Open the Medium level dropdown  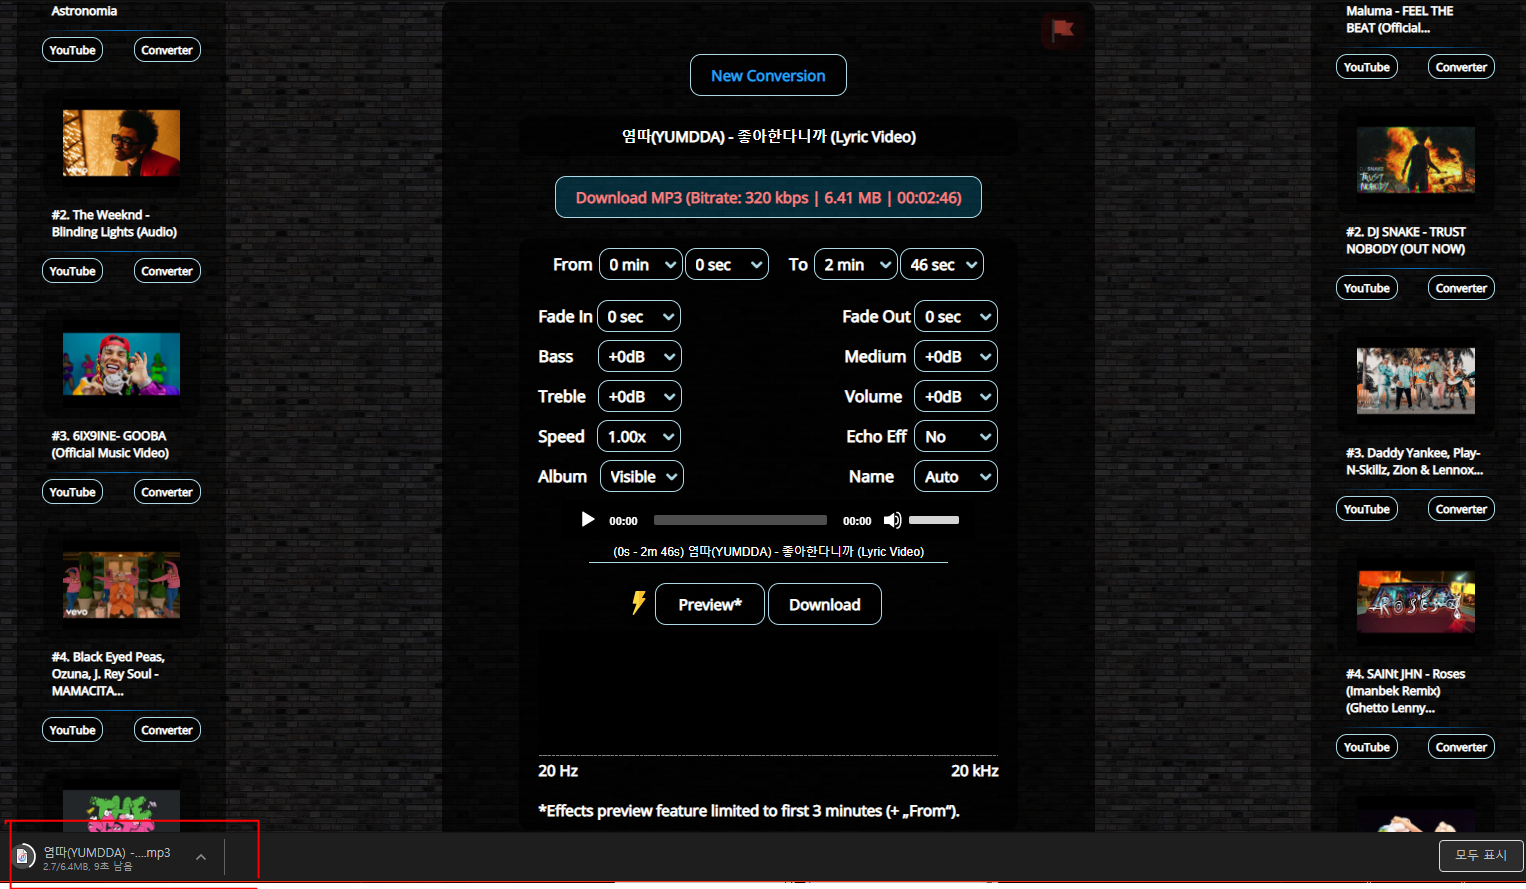pos(956,356)
